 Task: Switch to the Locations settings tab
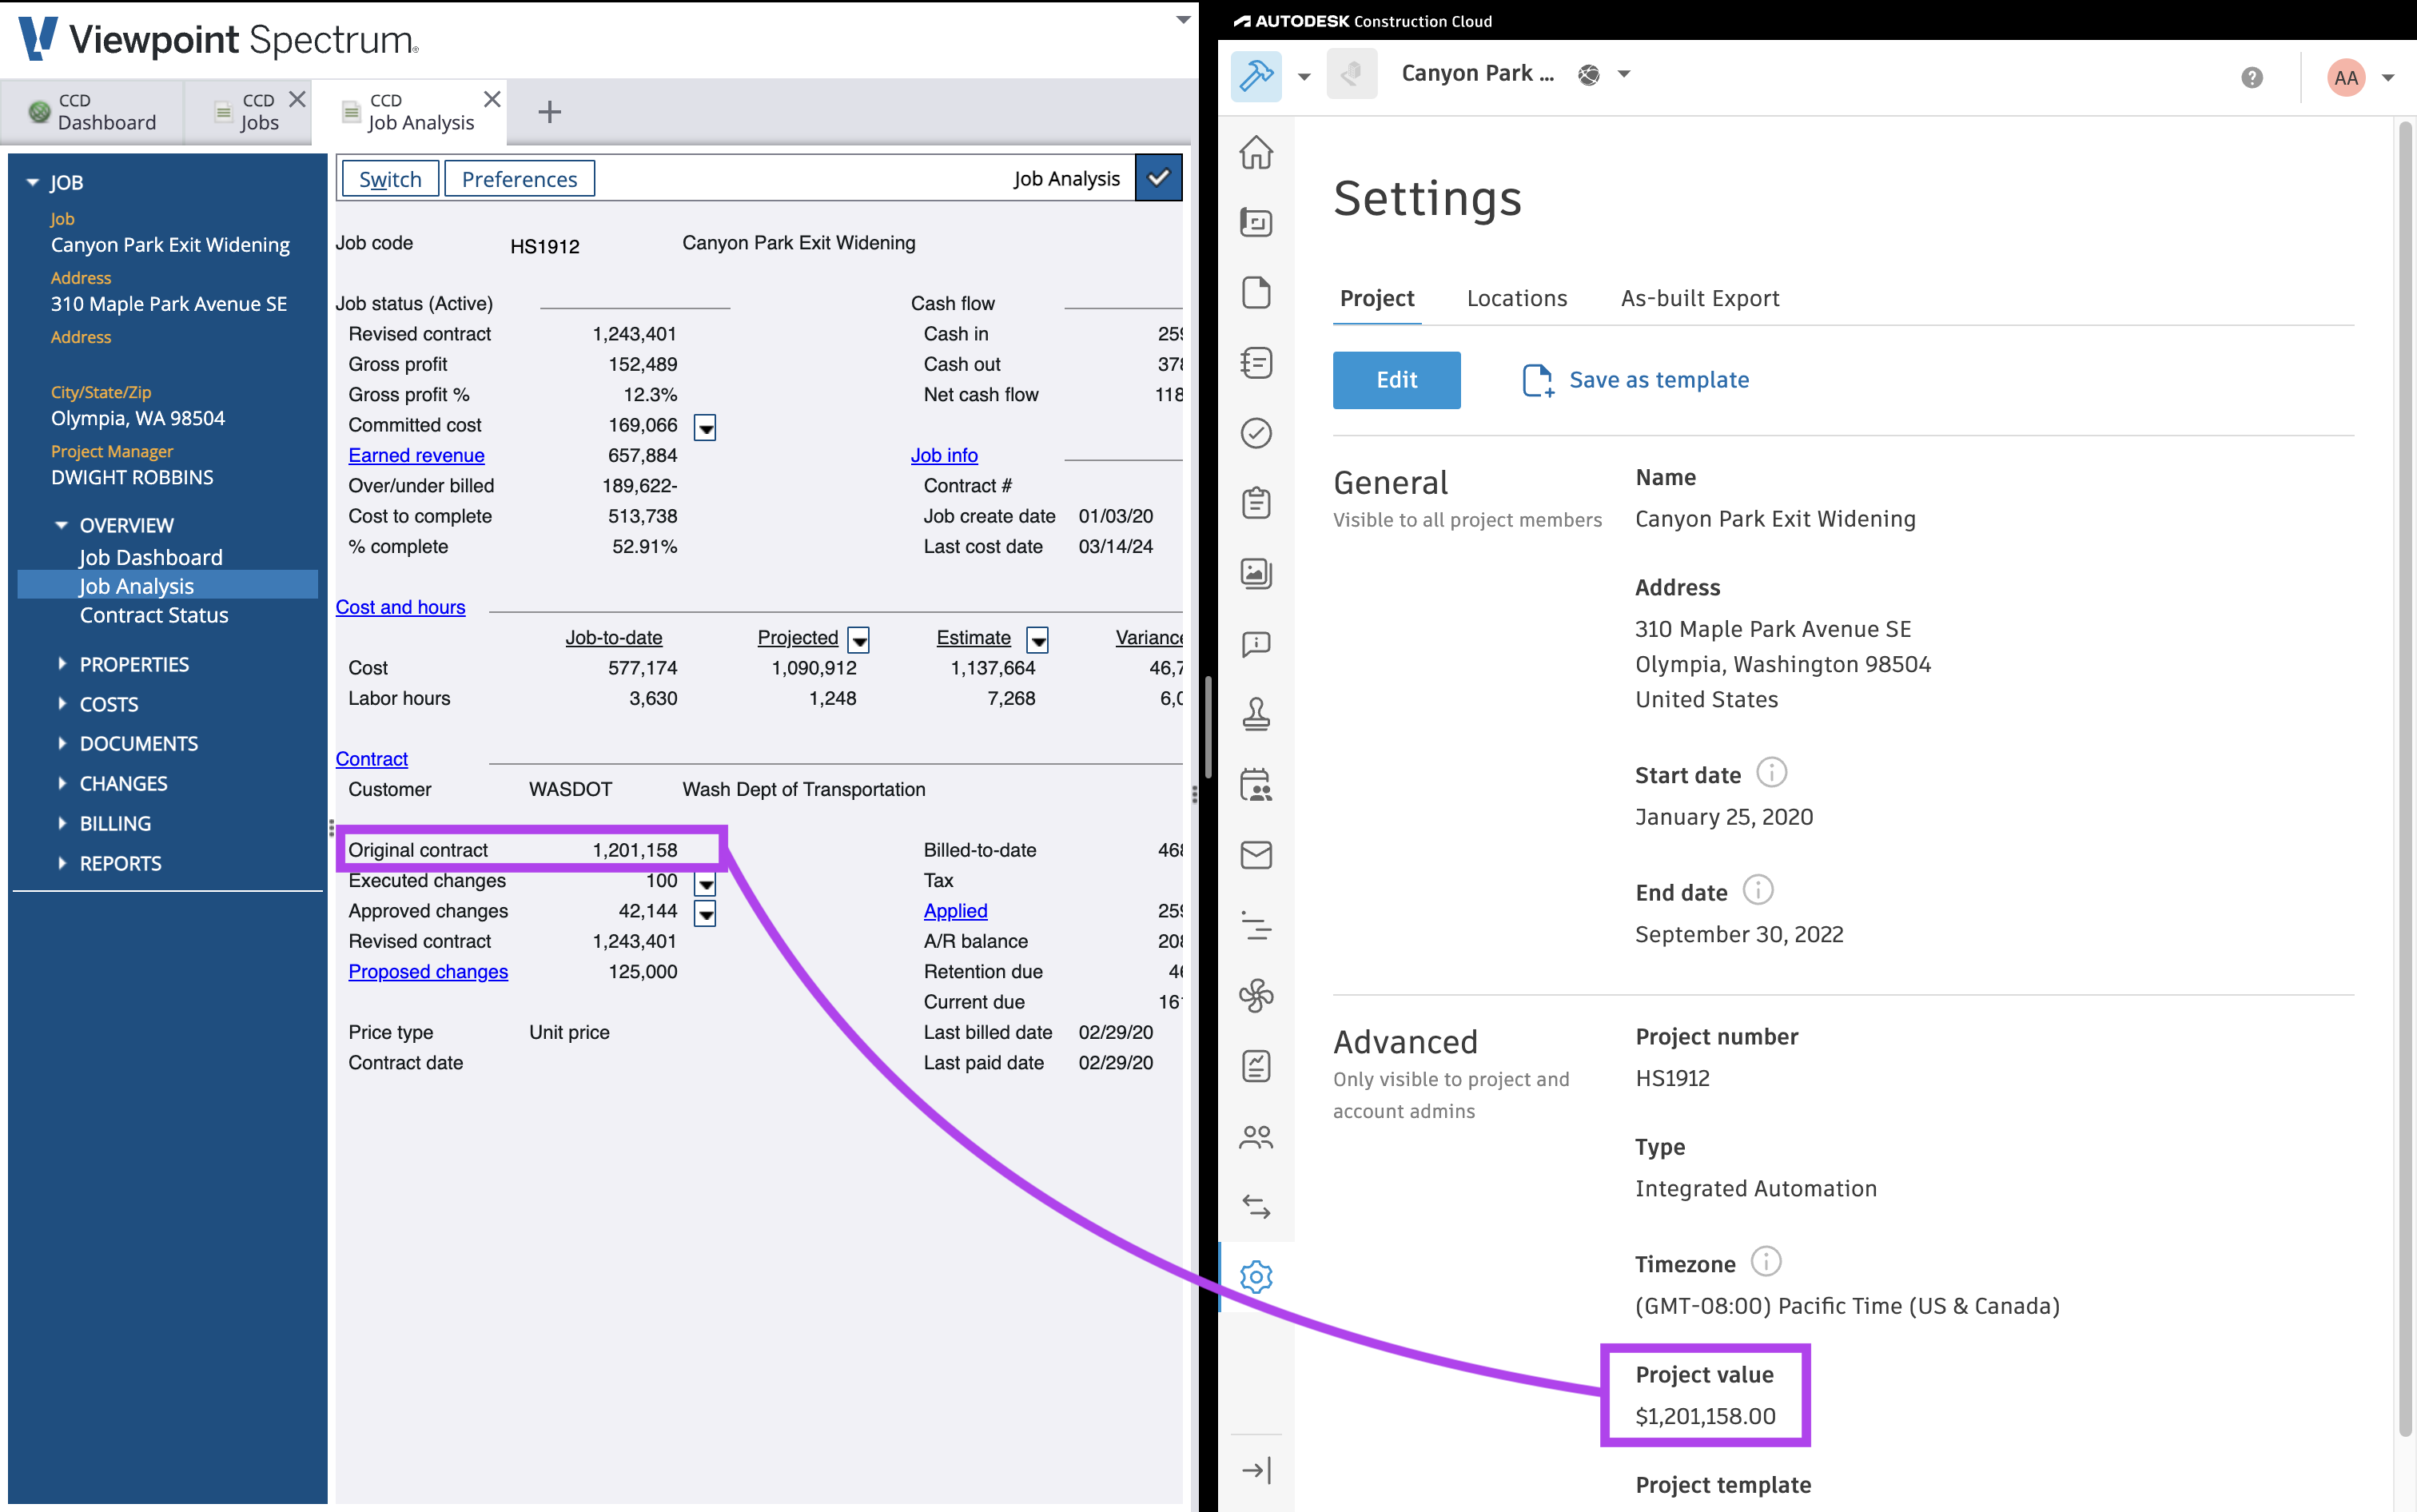point(1517,298)
